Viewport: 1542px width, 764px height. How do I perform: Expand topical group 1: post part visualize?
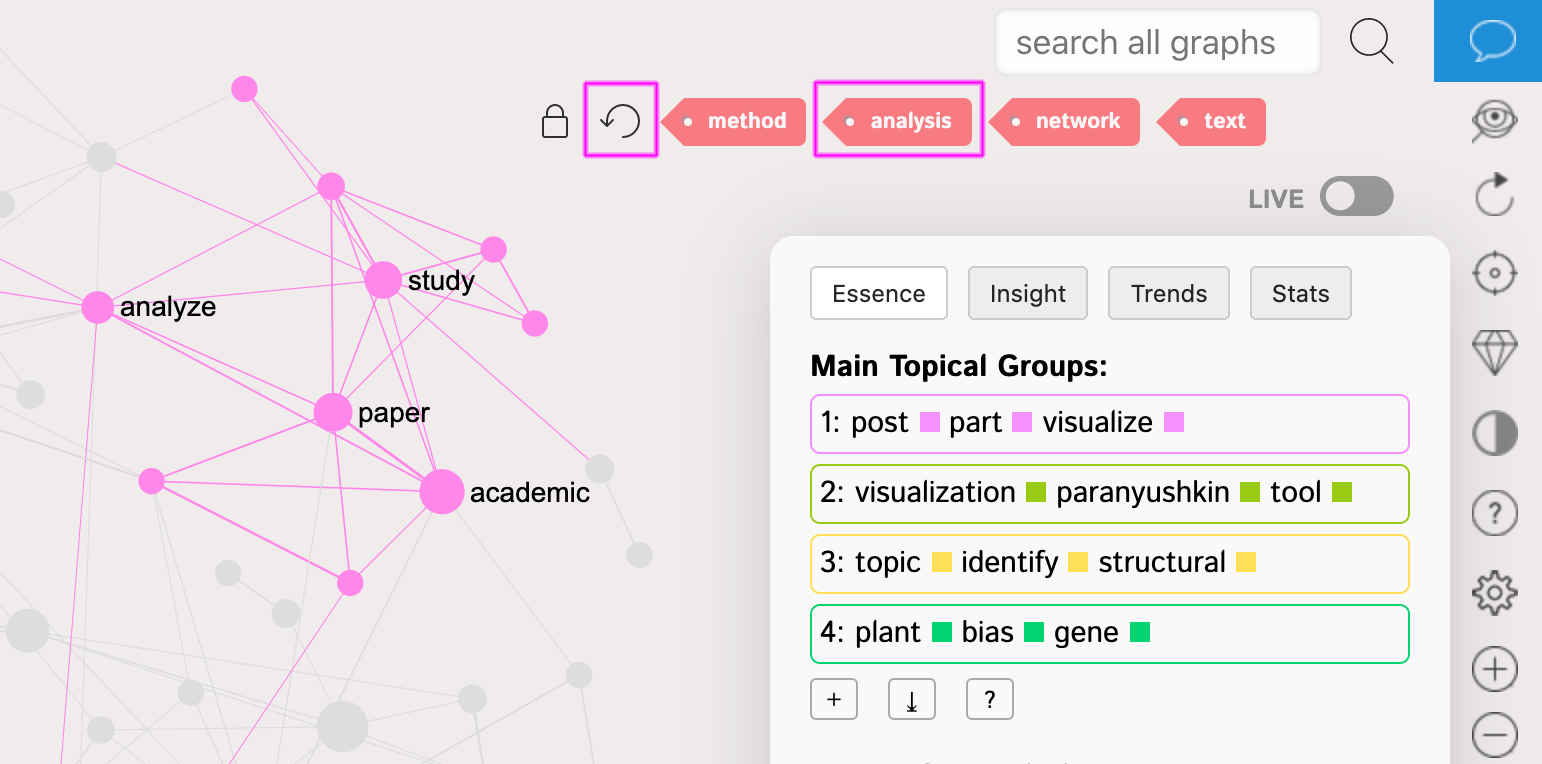pyautogui.click(x=1110, y=423)
